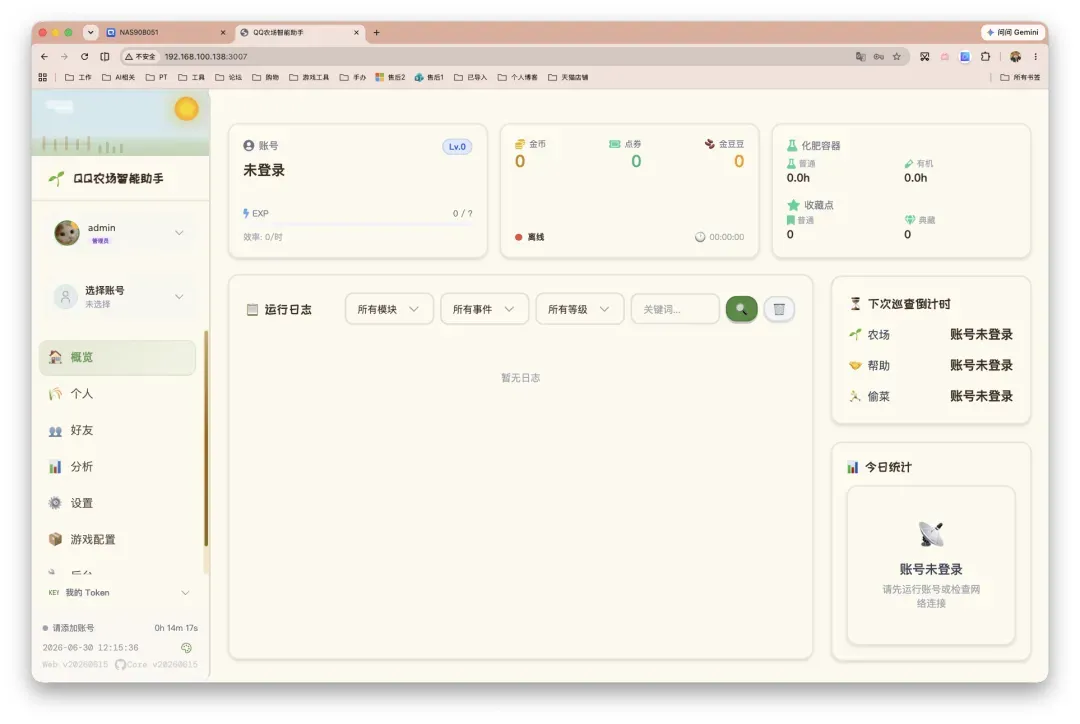The image size is (1080, 724).
Task: Open the 工作 bookmark folder
Action: [78, 77]
